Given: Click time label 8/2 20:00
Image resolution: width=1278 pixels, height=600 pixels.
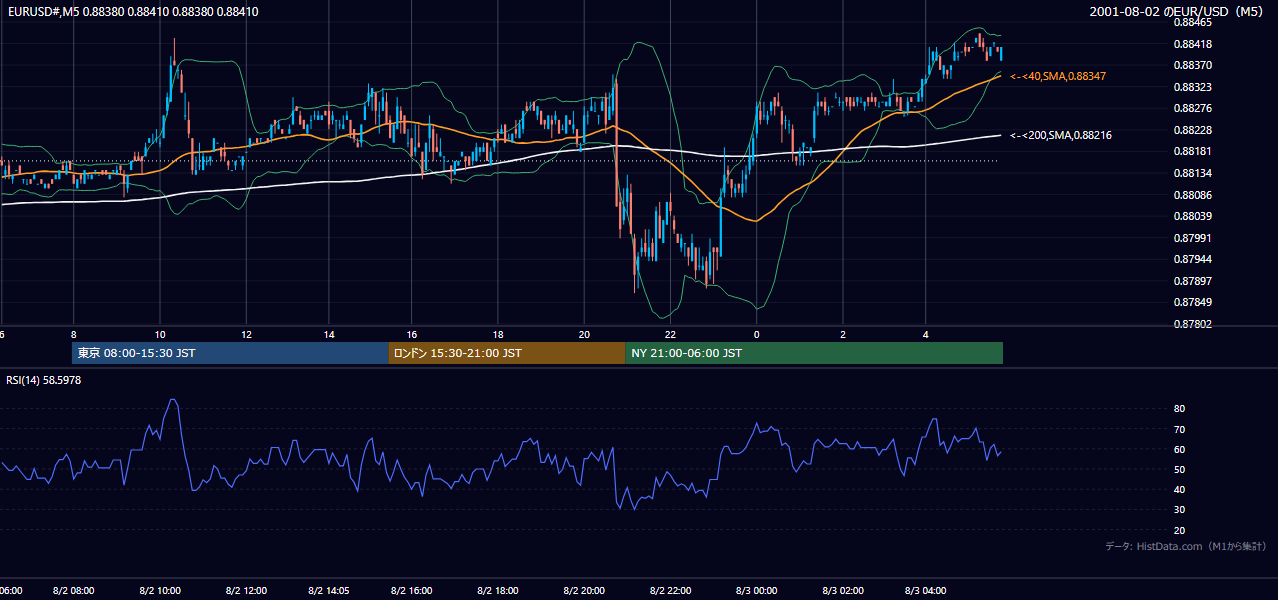Looking at the screenshot, I should click(584, 590).
